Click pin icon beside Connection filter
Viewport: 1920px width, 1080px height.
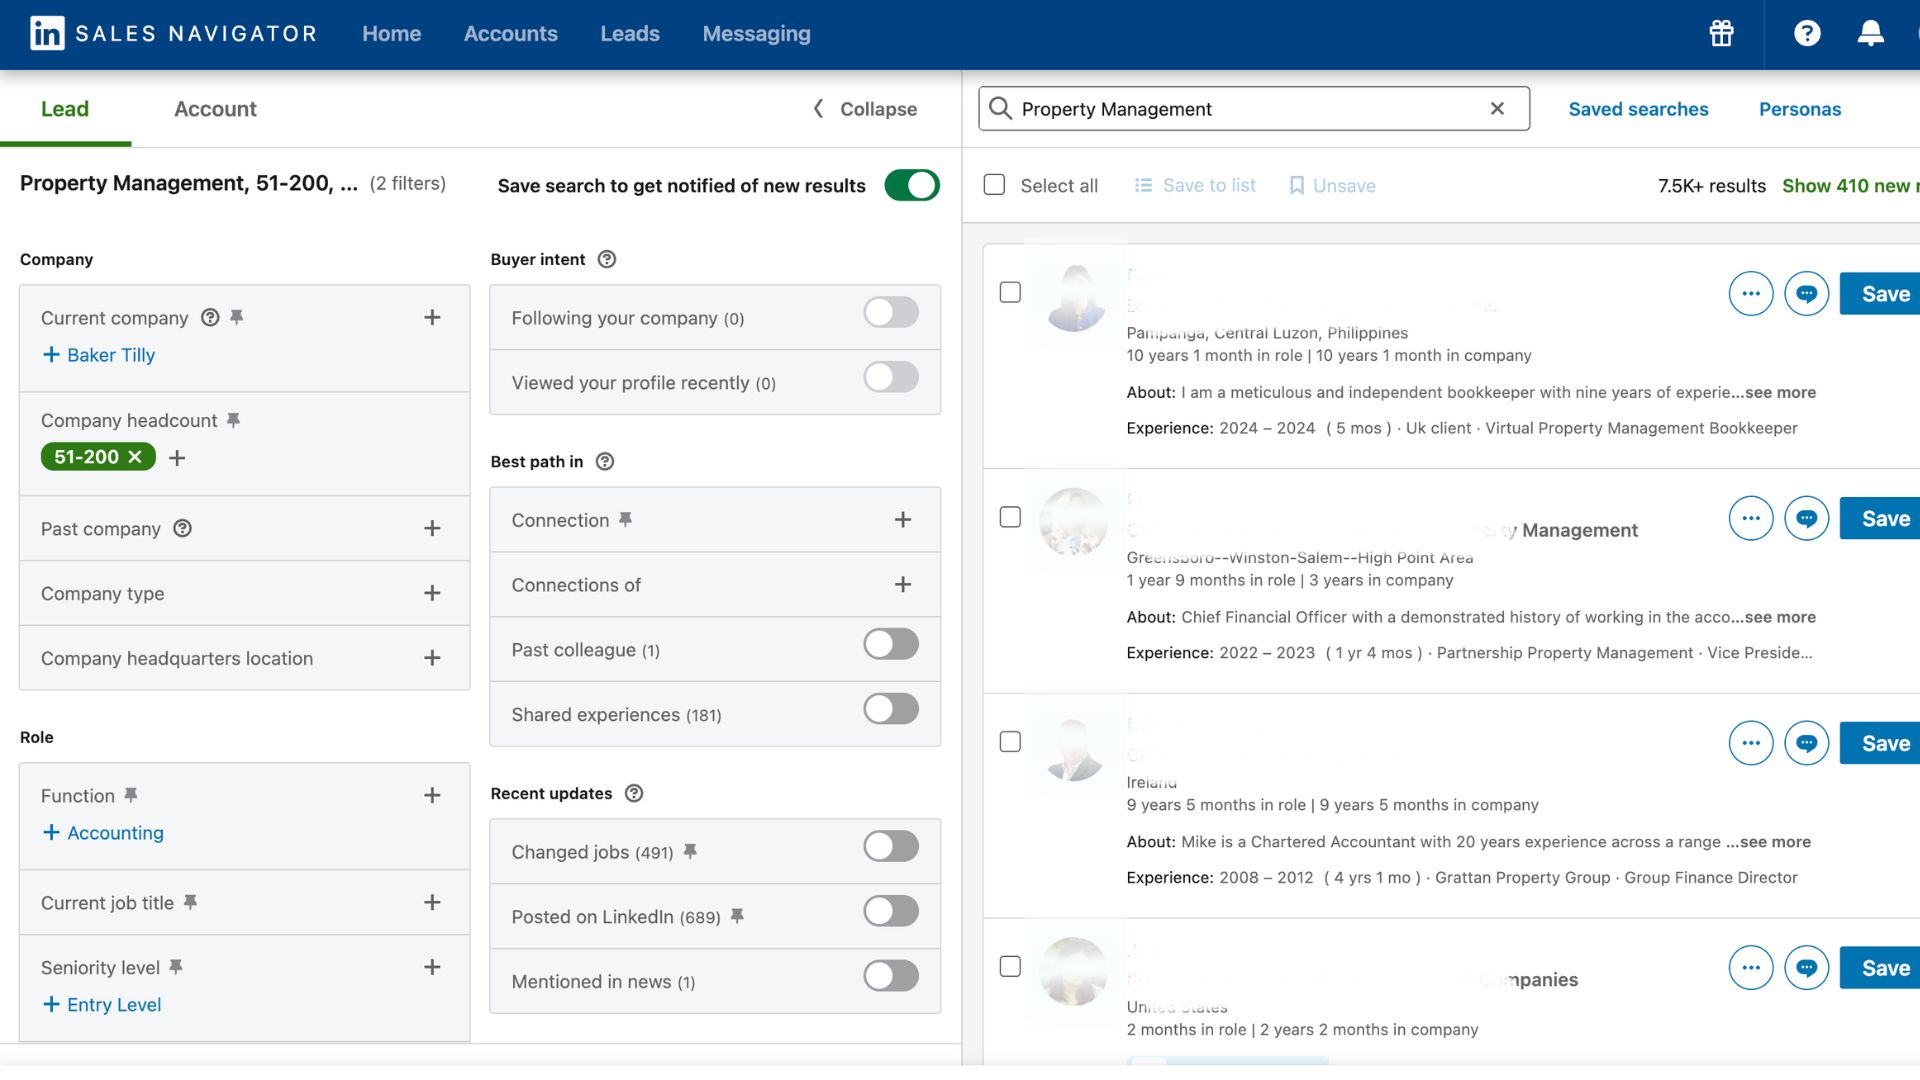coord(625,520)
